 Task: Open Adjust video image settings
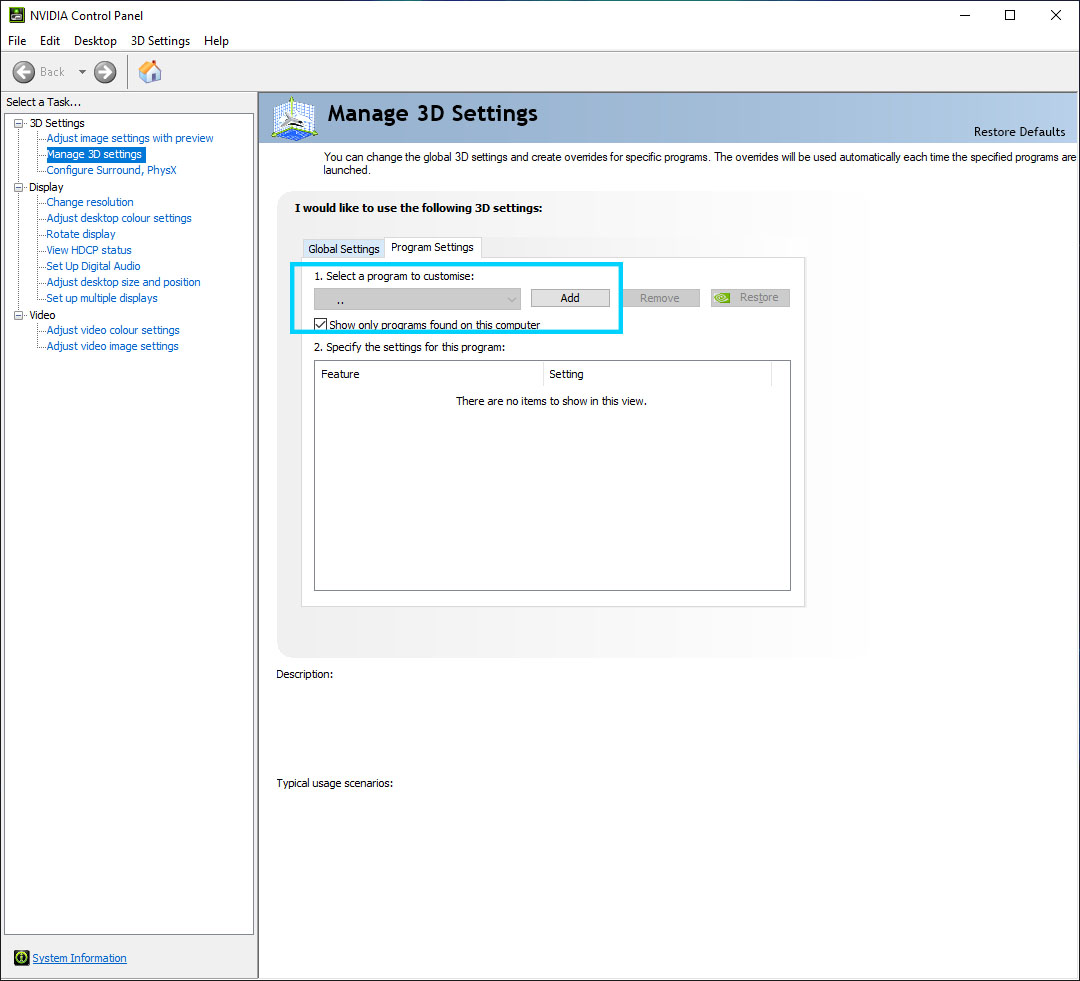[x=112, y=347]
